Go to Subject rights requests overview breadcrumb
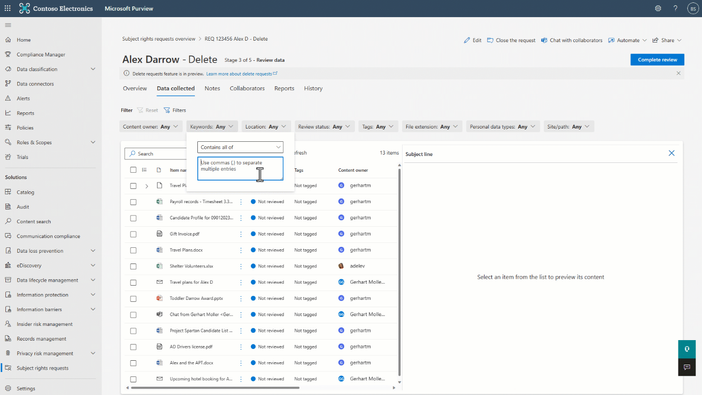The height and width of the screenshot is (395, 702). click(x=158, y=39)
